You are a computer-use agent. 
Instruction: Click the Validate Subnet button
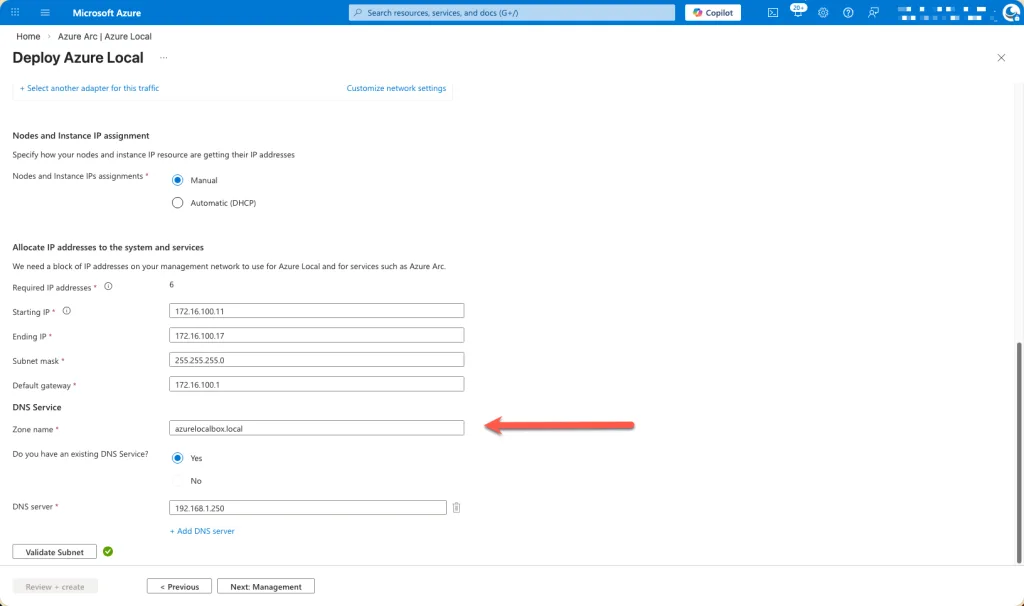point(54,552)
